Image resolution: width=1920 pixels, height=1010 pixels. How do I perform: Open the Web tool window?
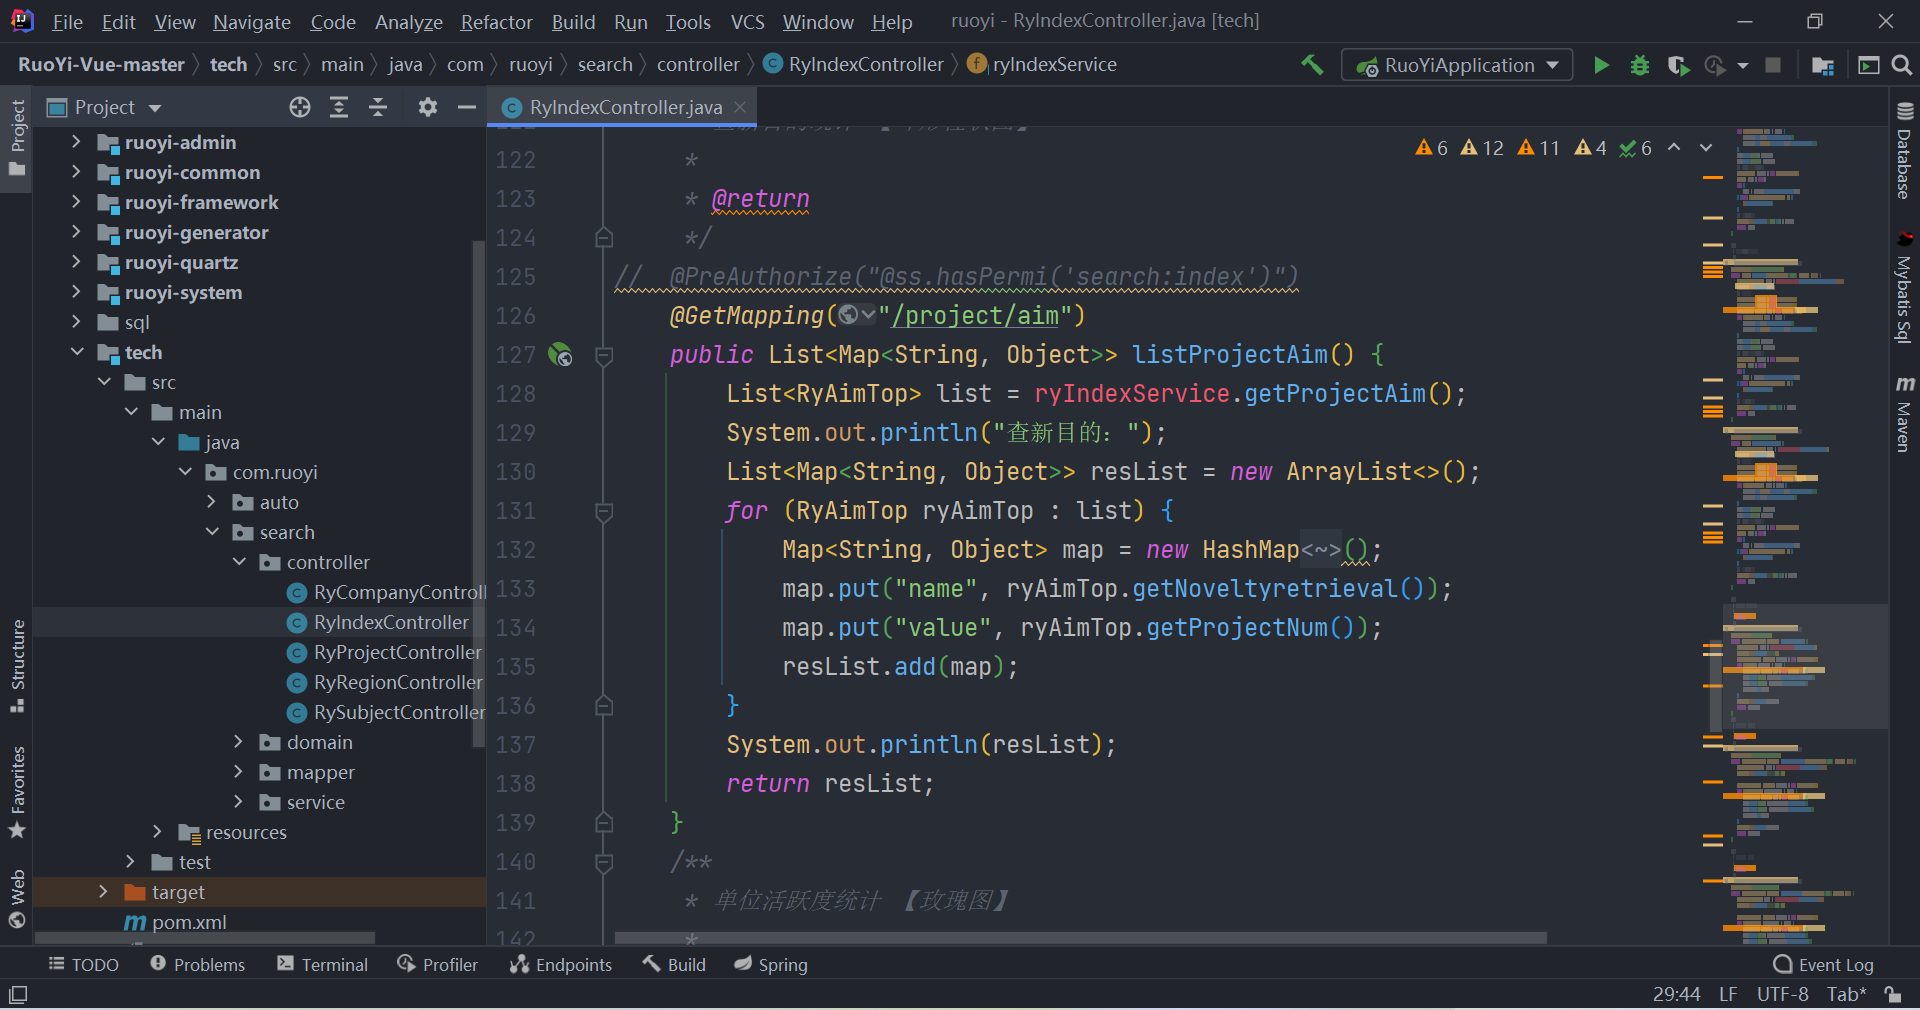pyautogui.click(x=17, y=899)
